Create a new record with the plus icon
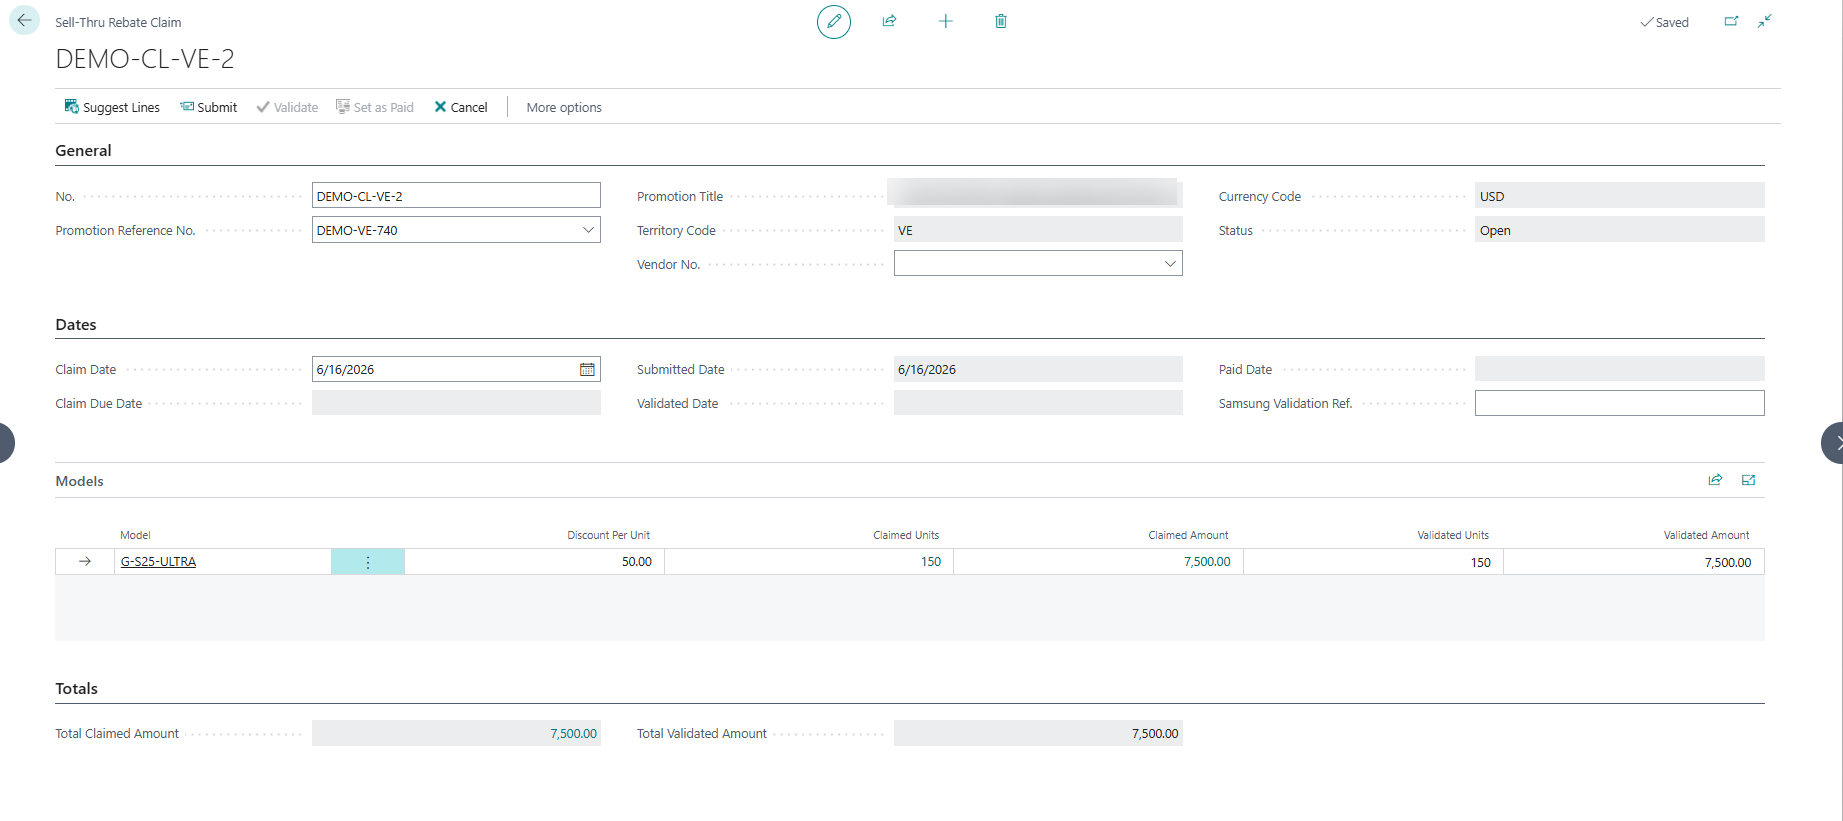Viewport: 1843px width, 821px height. (945, 21)
